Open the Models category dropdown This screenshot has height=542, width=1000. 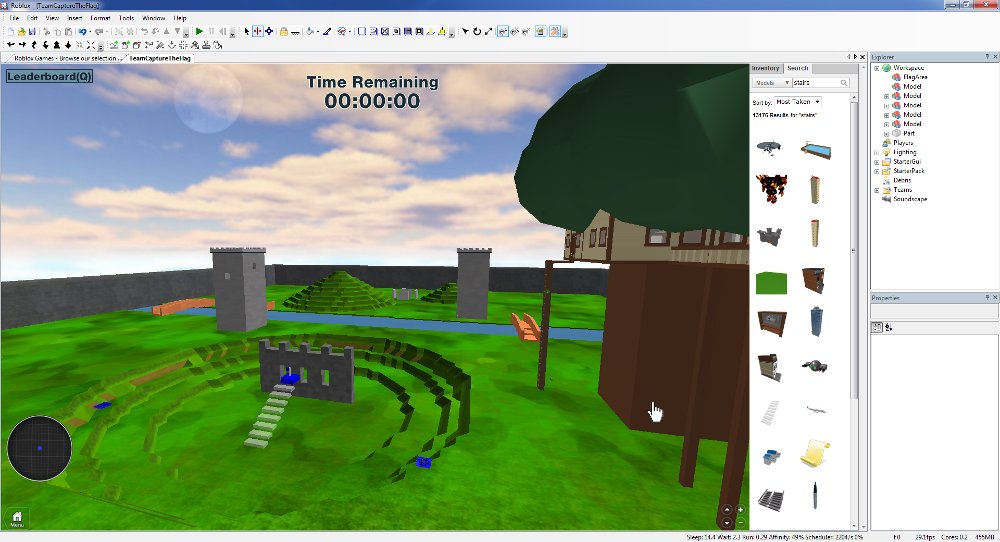pos(771,83)
